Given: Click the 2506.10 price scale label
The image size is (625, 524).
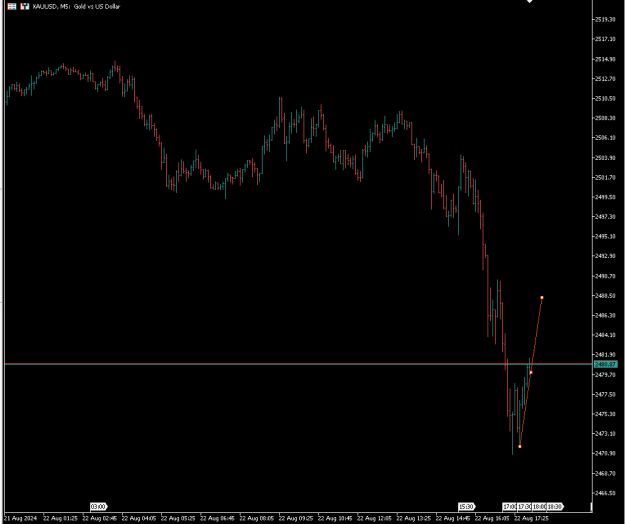Looking at the screenshot, I should [x=605, y=137].
